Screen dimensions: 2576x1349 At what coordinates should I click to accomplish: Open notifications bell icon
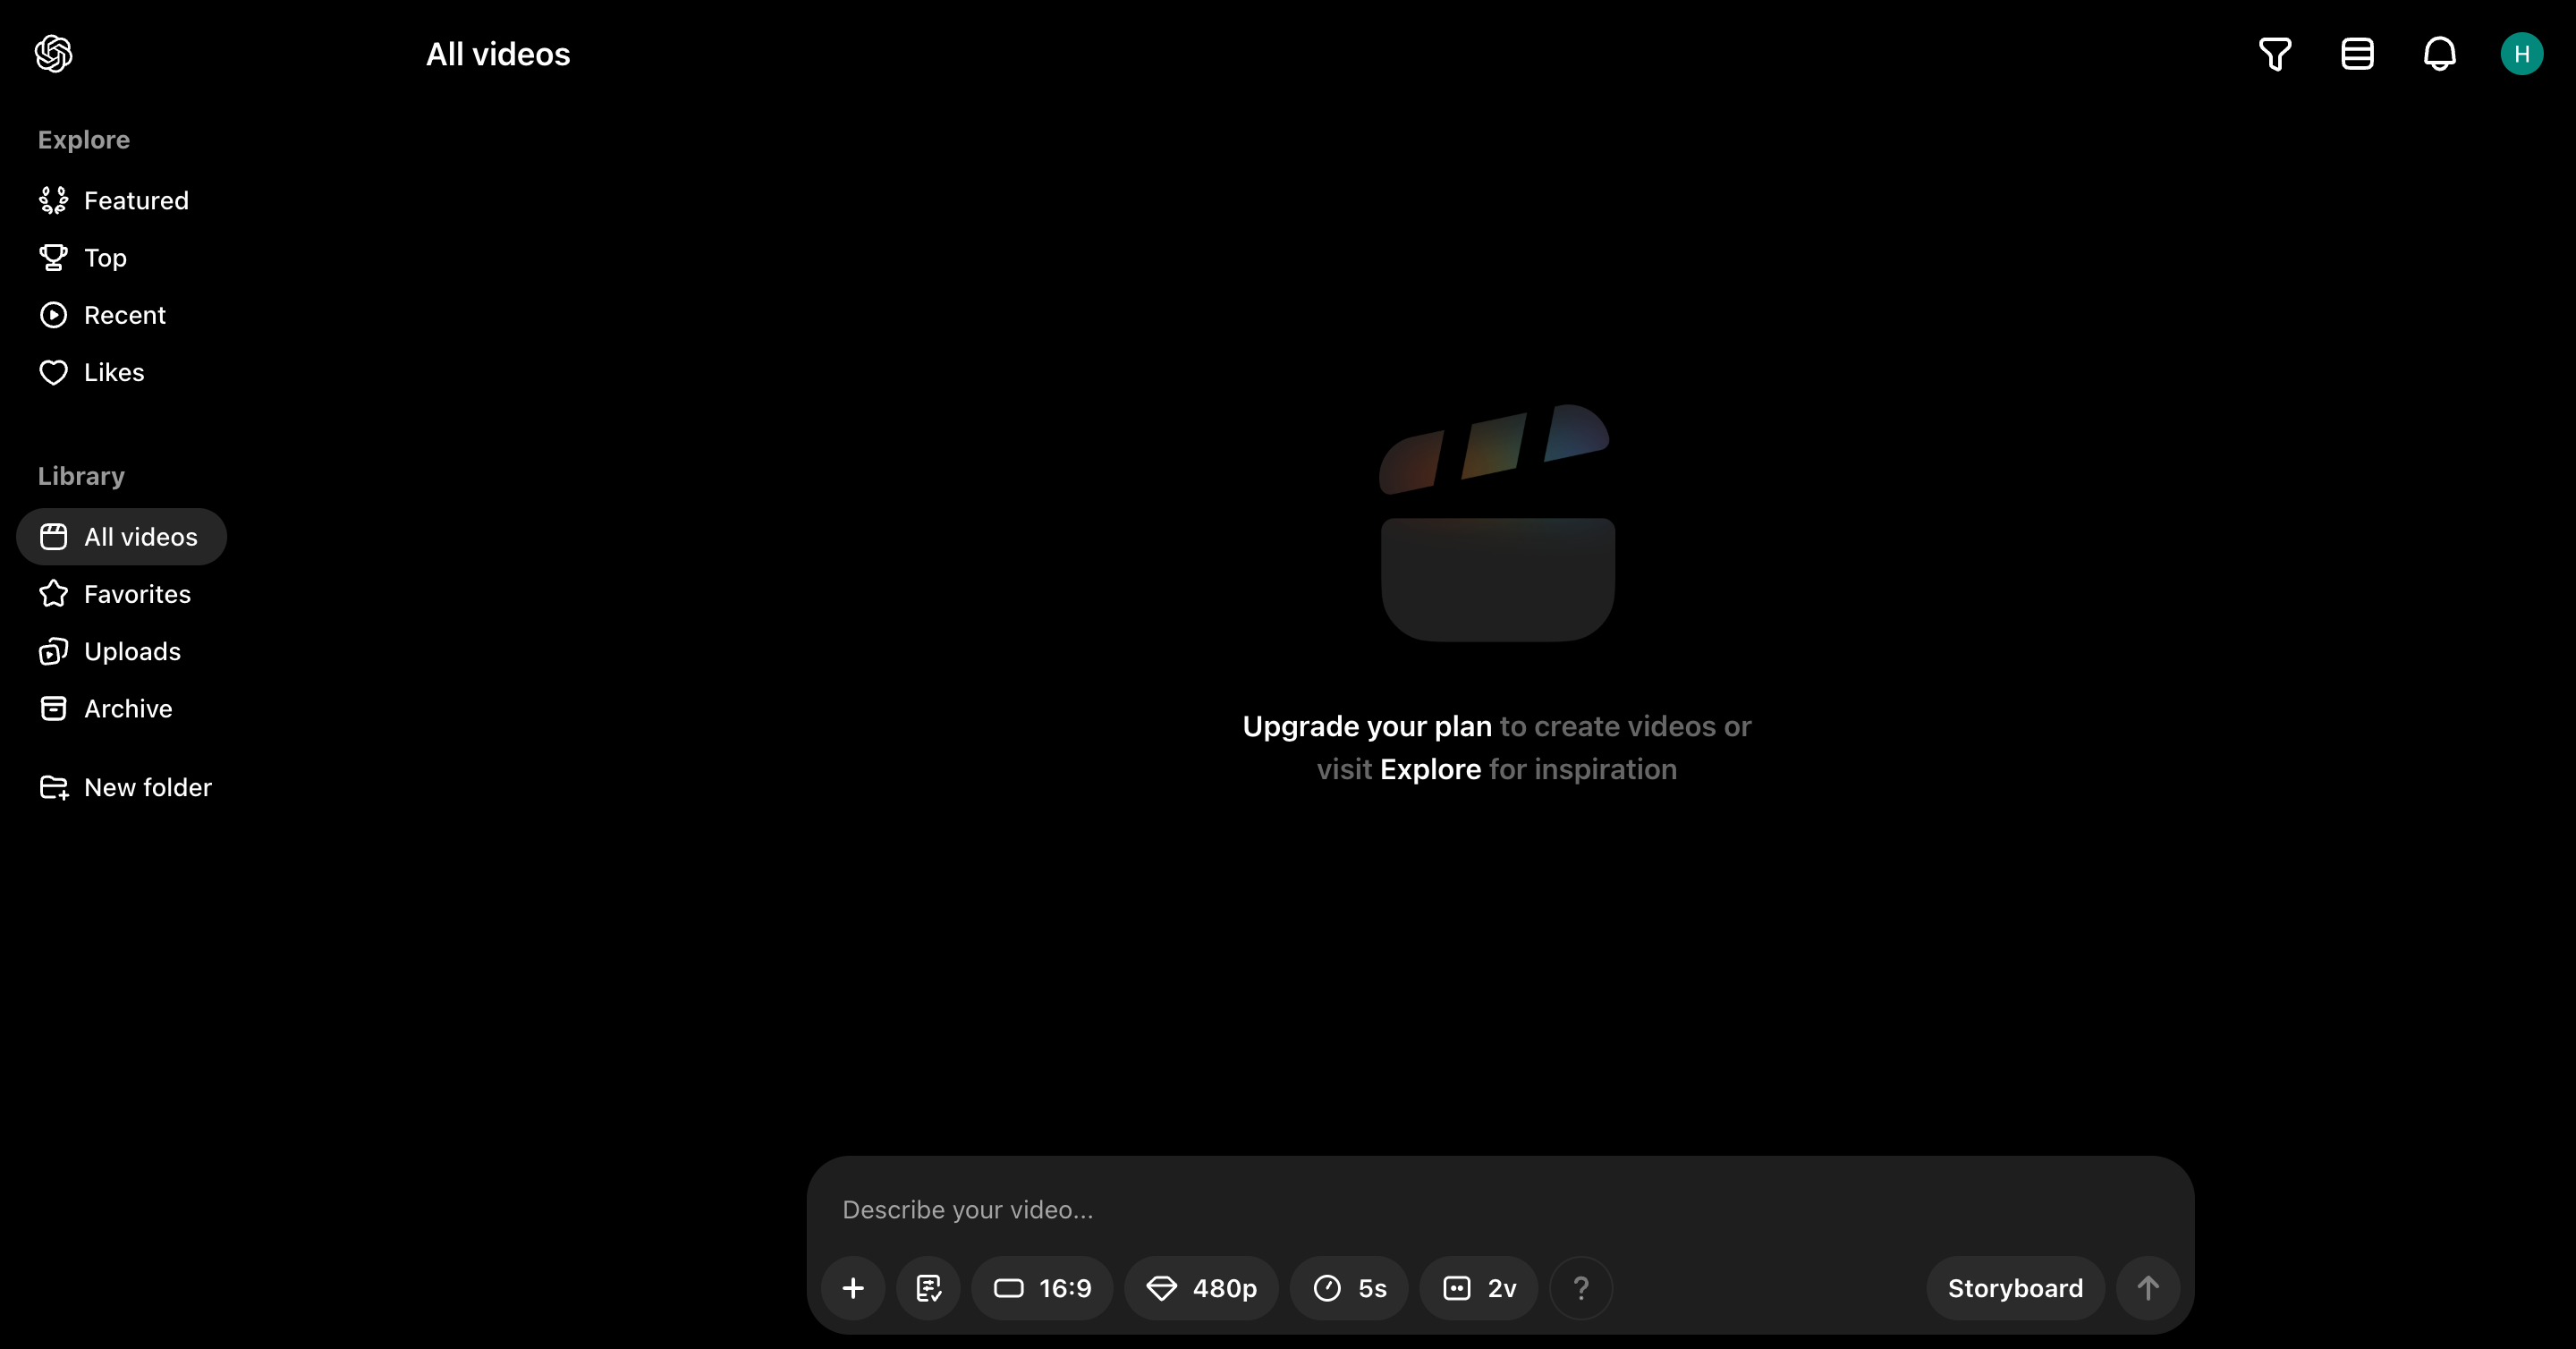[2439, 54]
